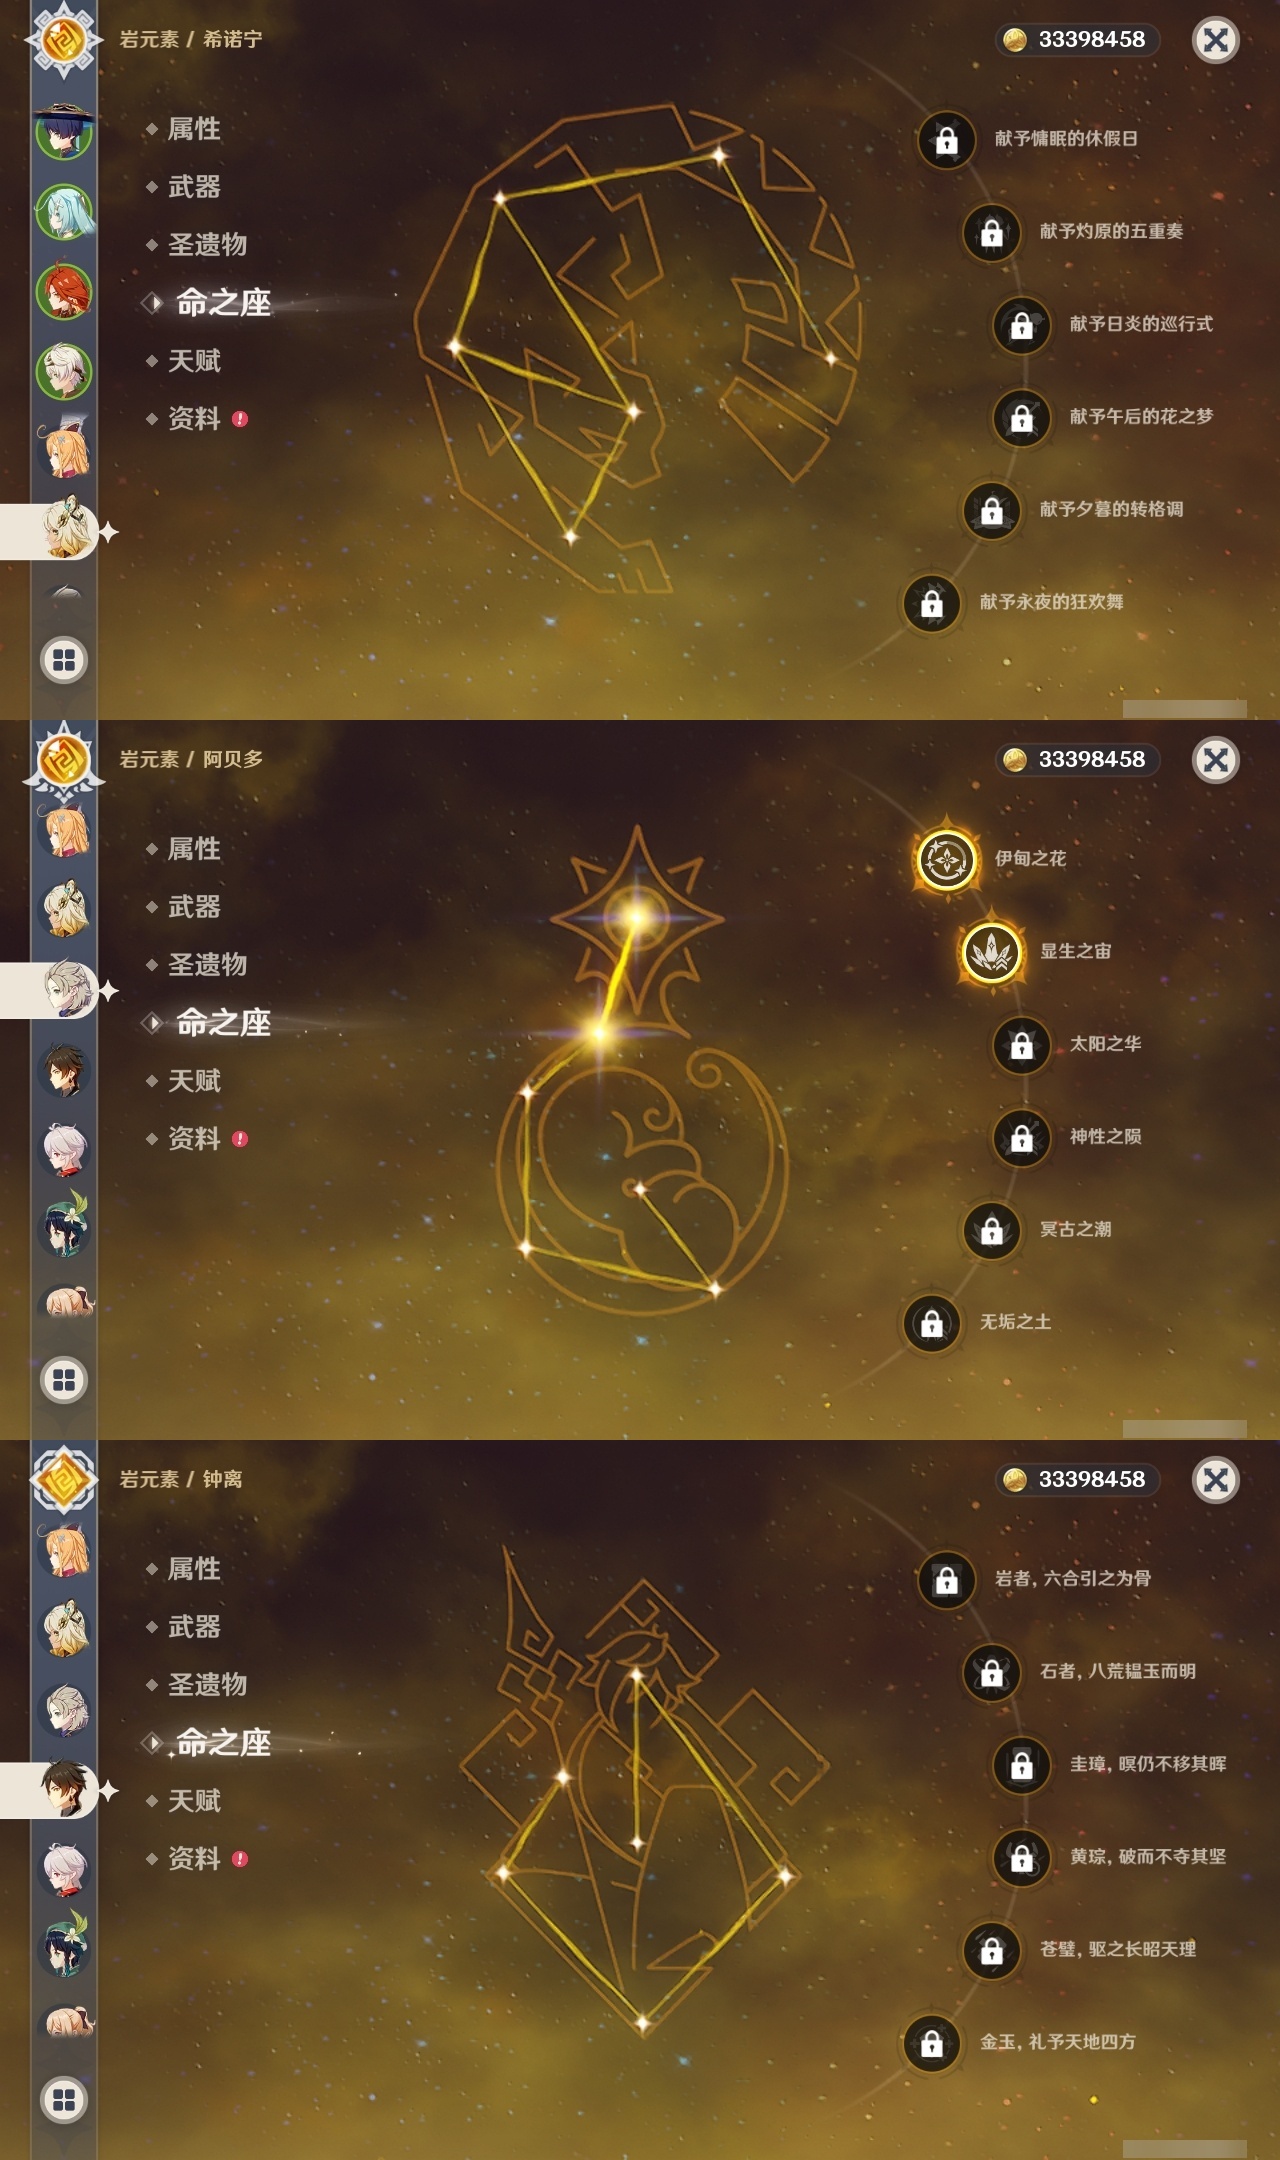Select the locked 太阳之华 constellation icon
Screen dimensions: 1280x2160
(x=1021, y=1045)
